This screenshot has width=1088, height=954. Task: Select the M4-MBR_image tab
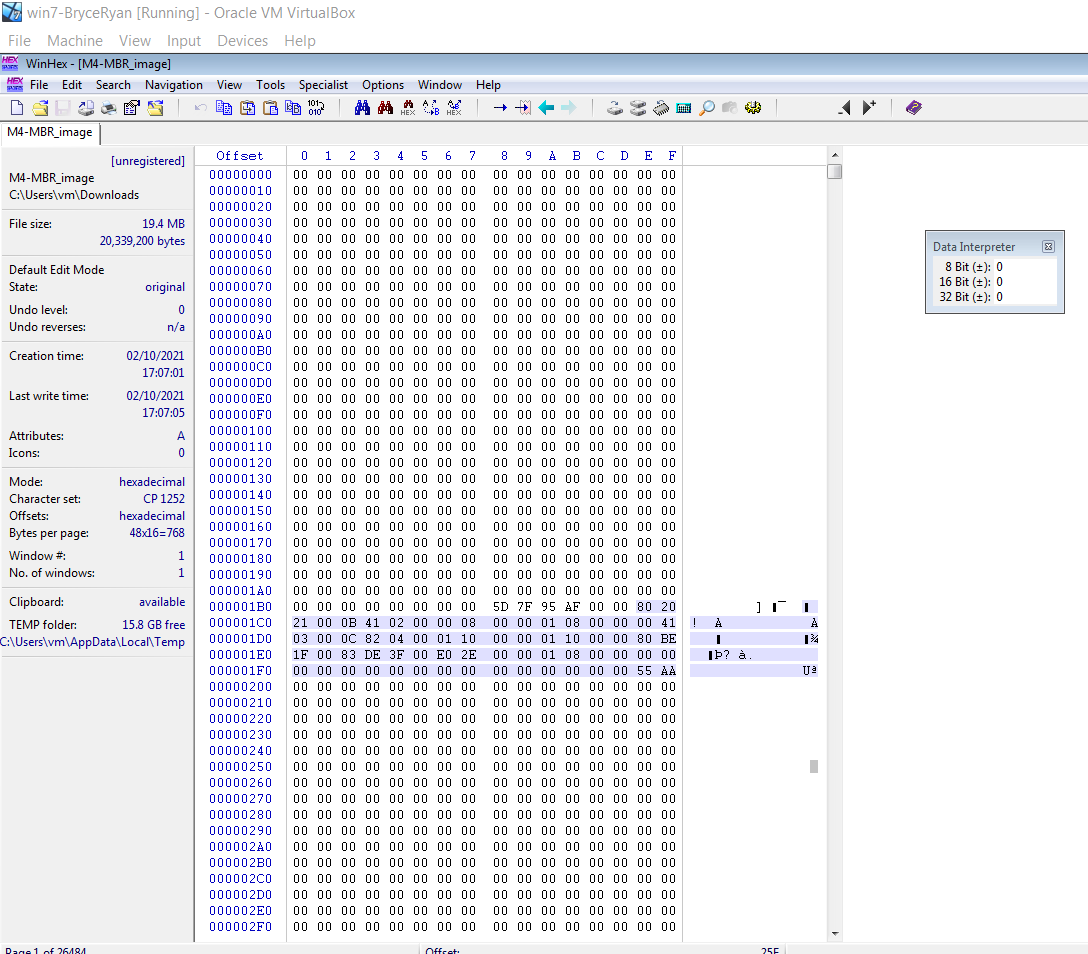(50, 132)
